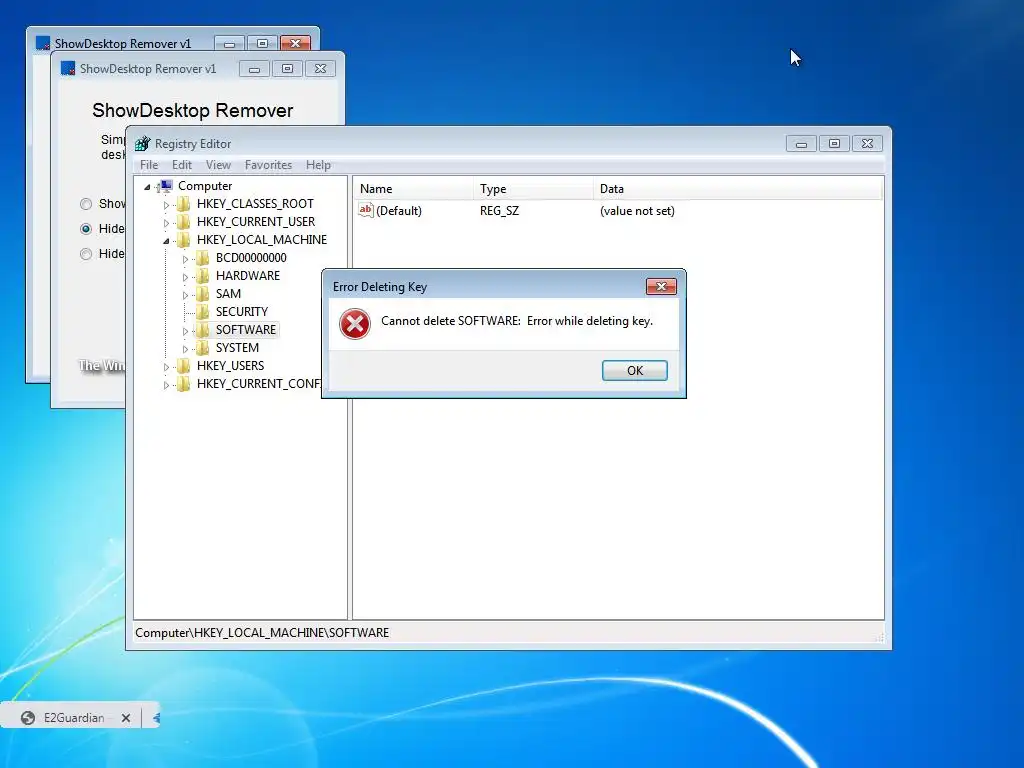The height and width of the screenshot is (768, 1024).
Task: Open the File menu in Registry Editor
Action: [149, 165]
